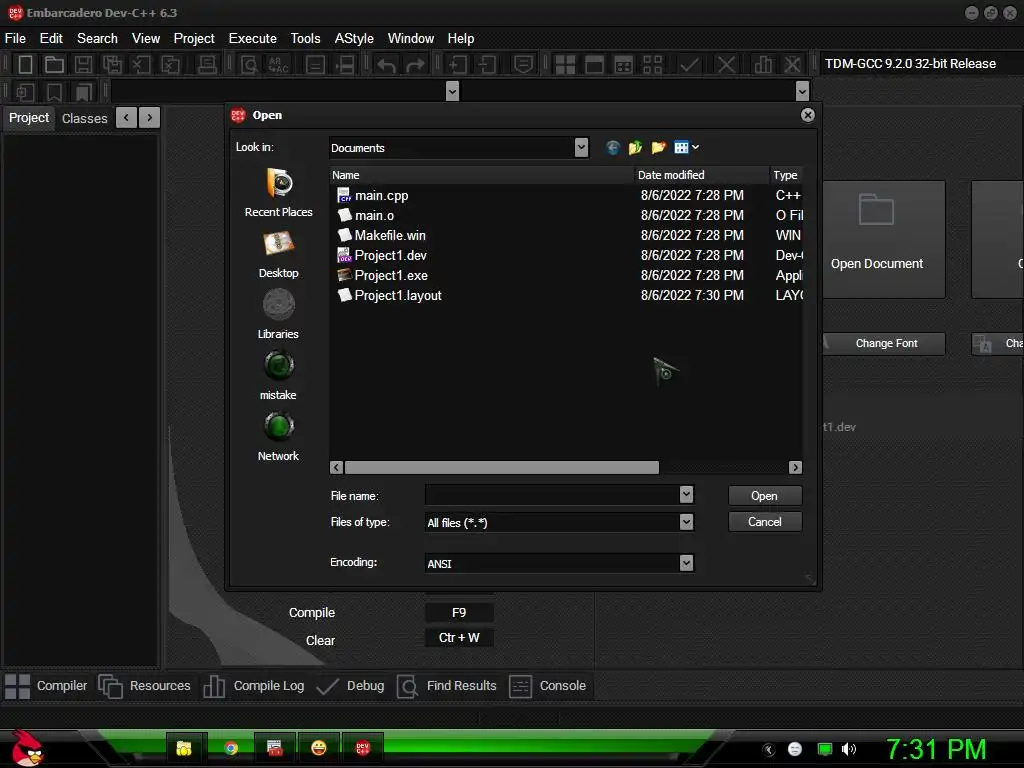Click the Dev-C++ taskbar icon
The image size is (1024, 768).
pyautogui.click(x=362, y=748)
